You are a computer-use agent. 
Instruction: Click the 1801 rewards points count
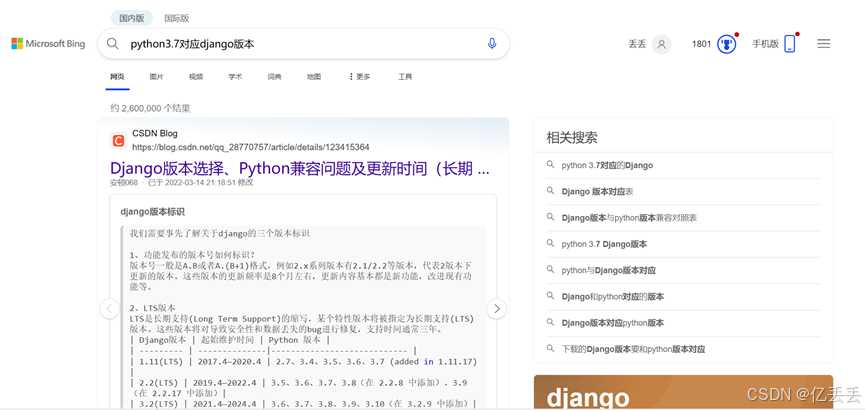pyautogui.click(x=701, y=44)
